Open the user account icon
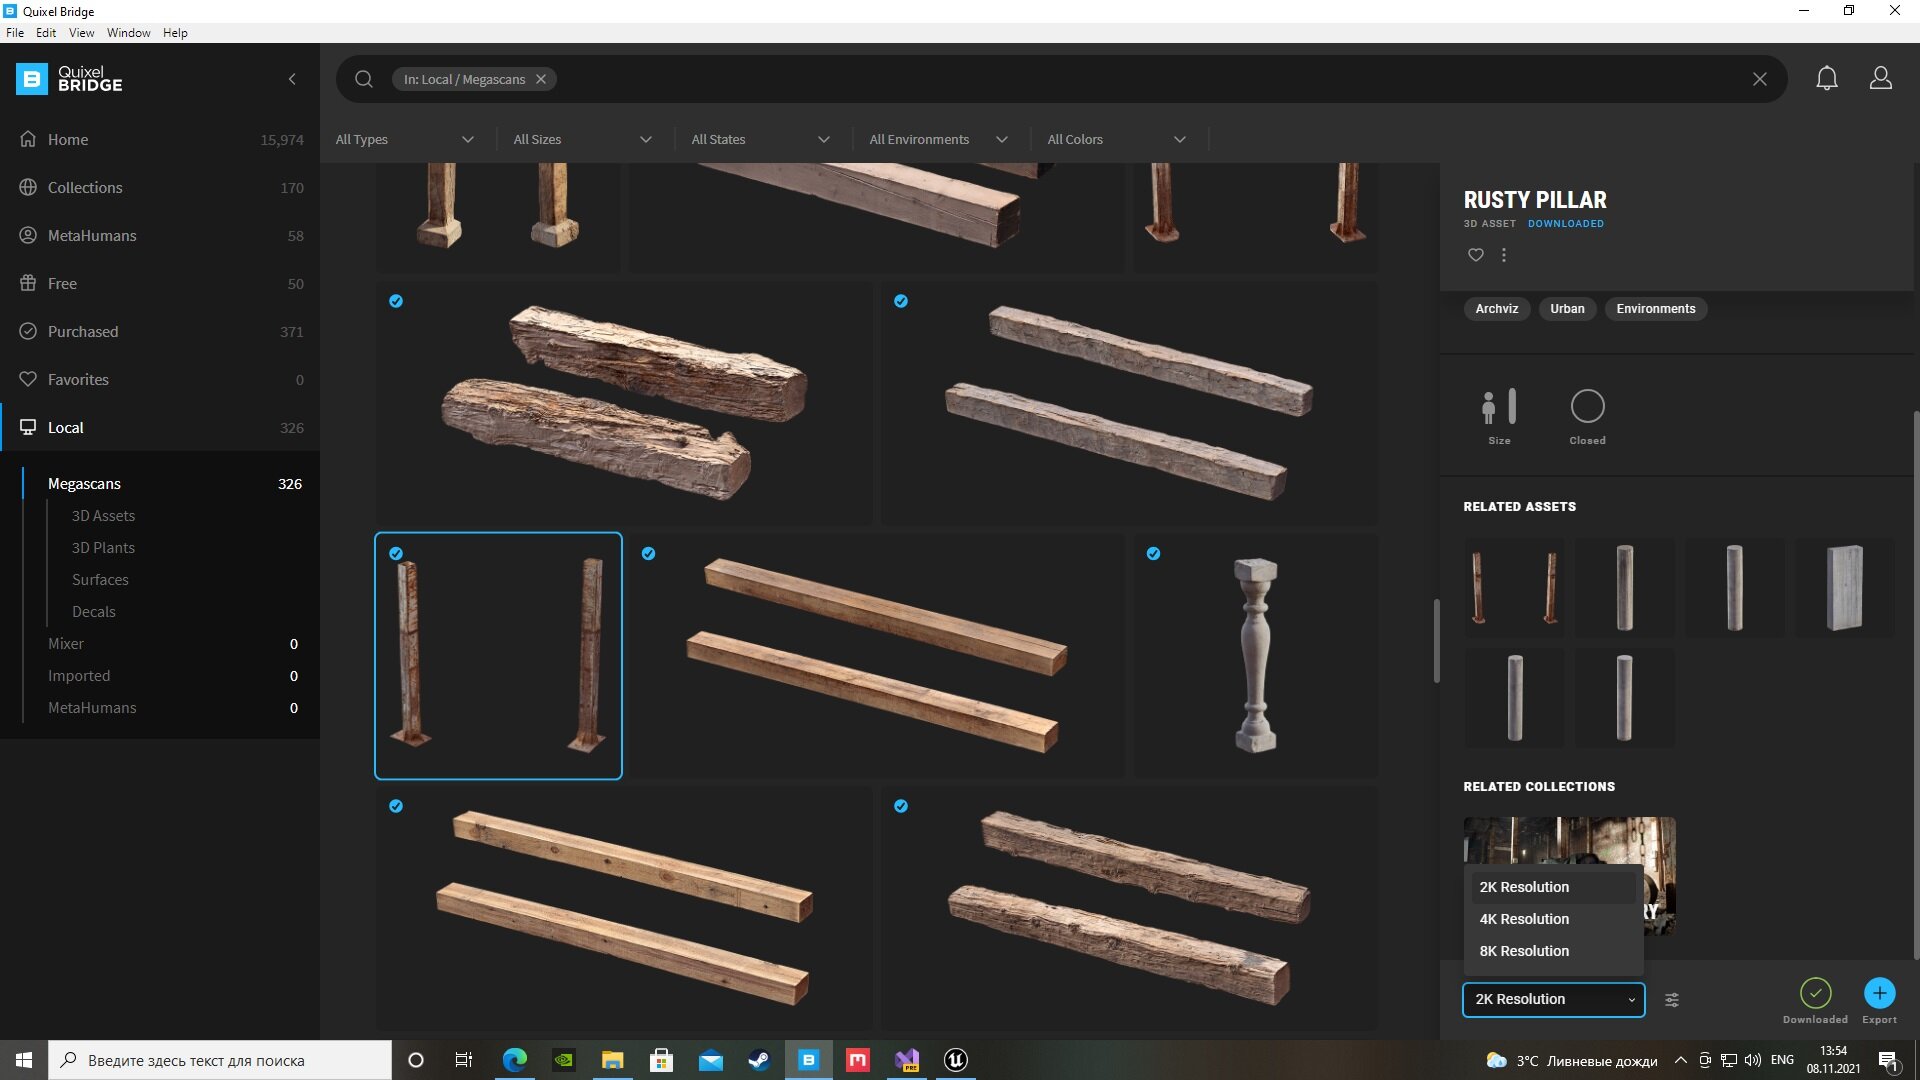Viewport: 1920px width, 1080px height. [1881, 78]
